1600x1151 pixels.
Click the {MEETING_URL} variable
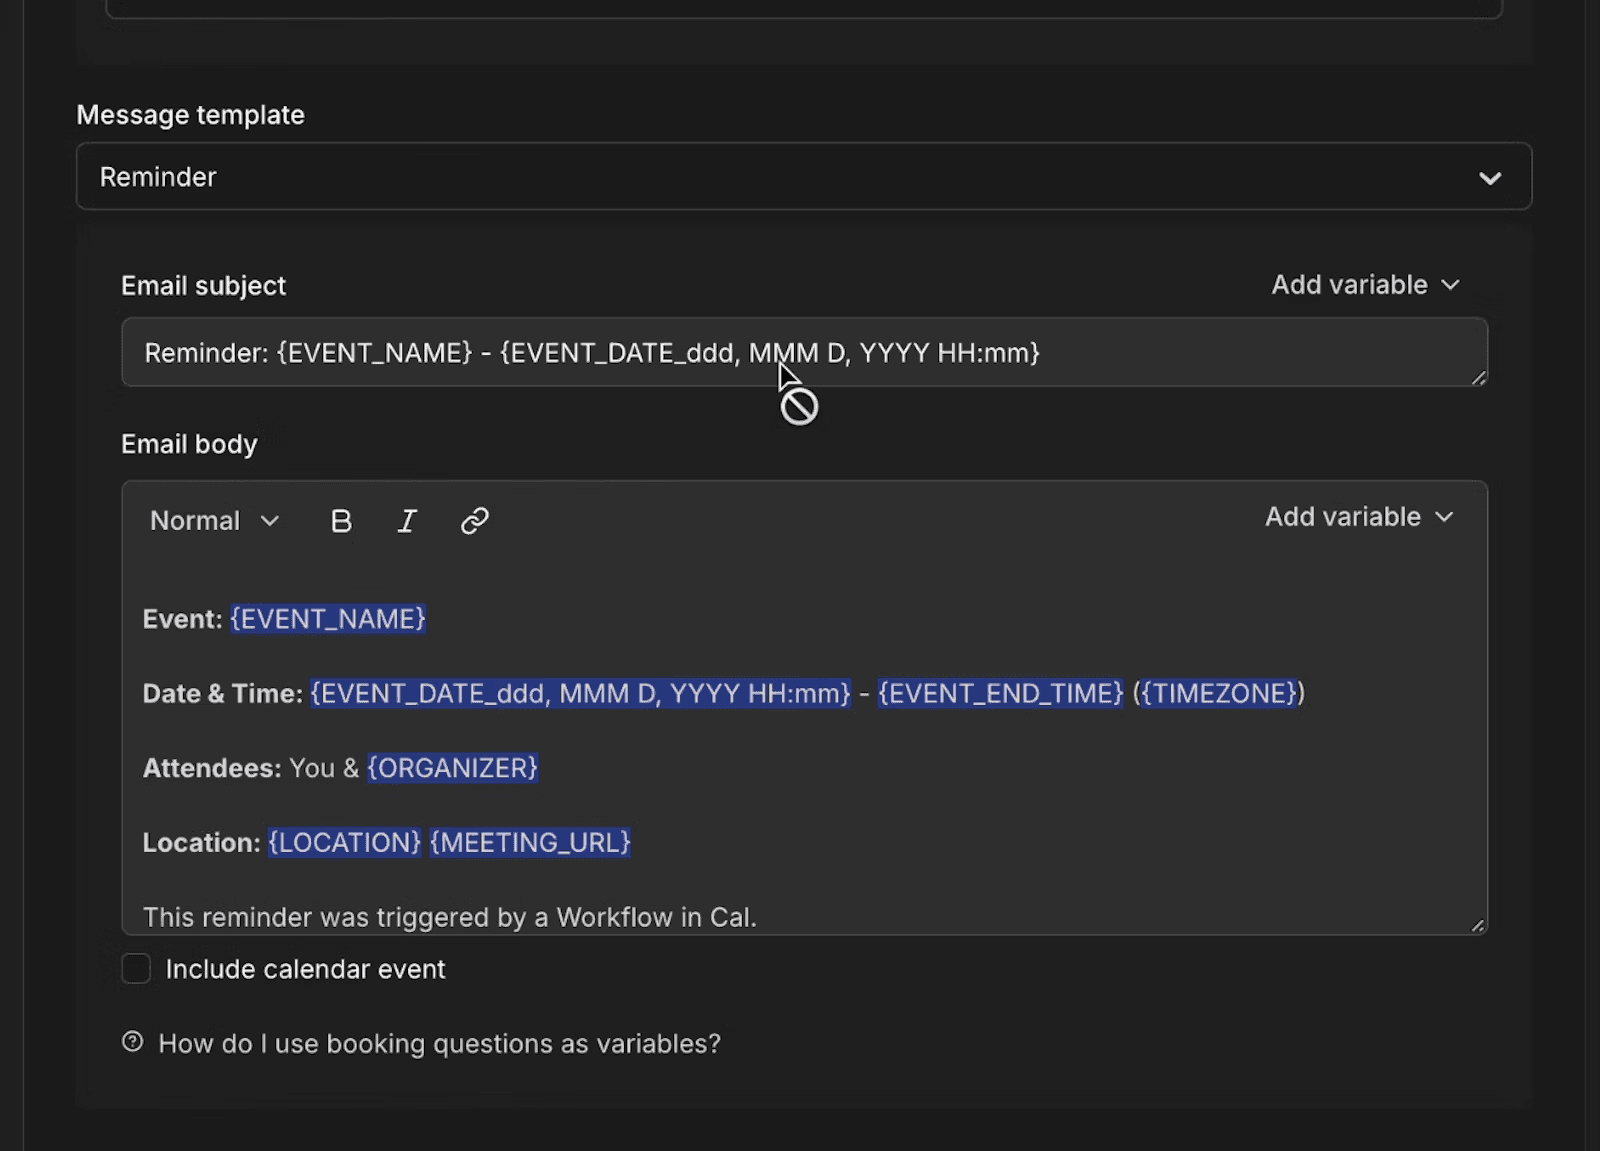point(530,843)
